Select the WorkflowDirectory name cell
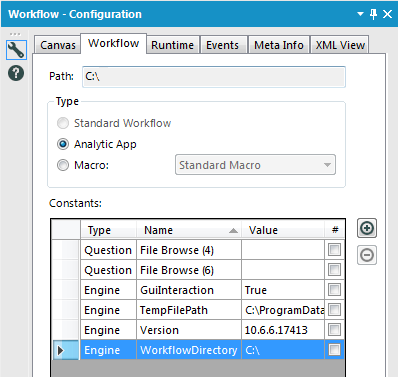 click(189, 350)
